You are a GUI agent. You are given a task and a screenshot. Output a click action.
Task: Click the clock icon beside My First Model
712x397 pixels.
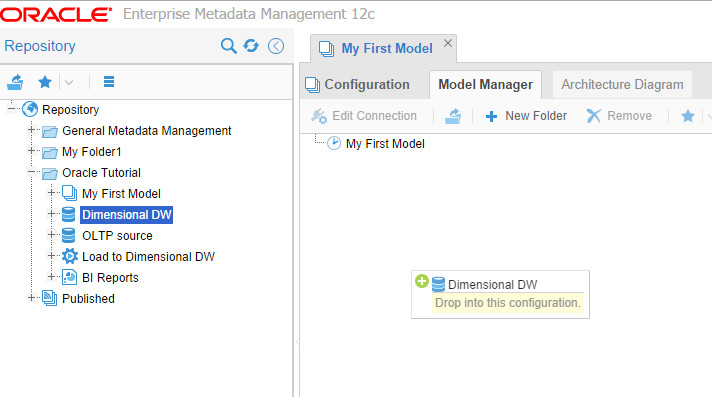pos(334,143)
